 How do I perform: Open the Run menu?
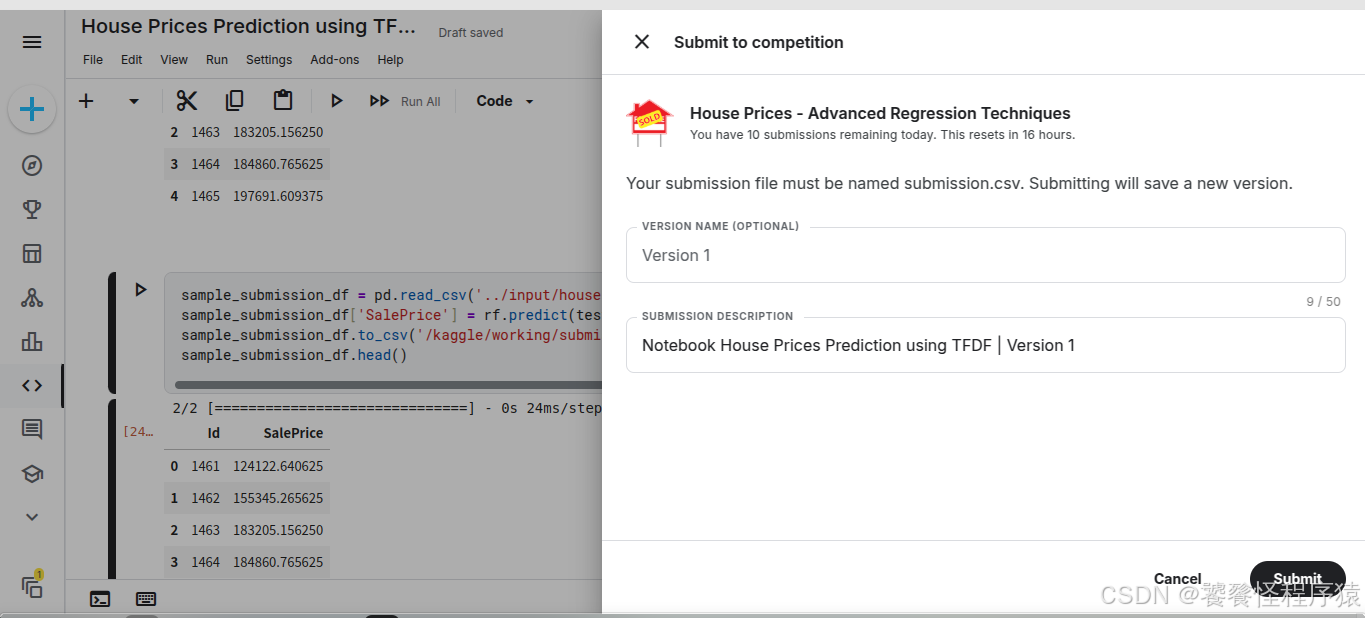point(217,60)
